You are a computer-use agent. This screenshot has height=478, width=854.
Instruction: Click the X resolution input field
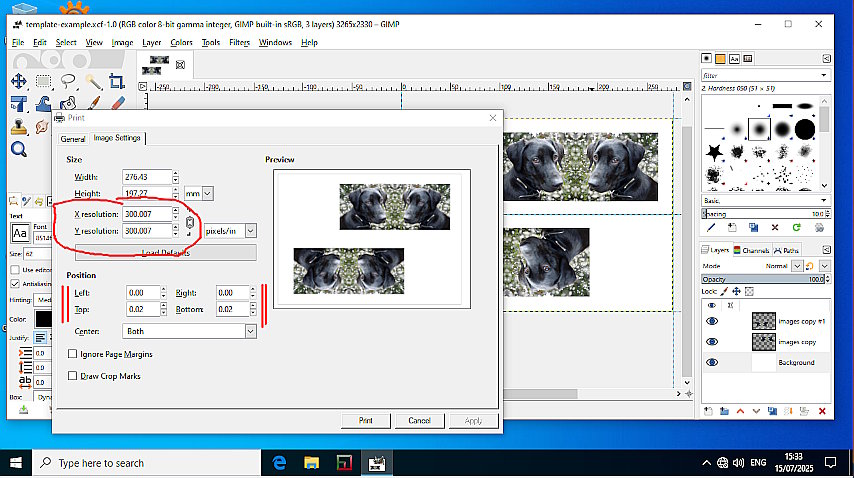147,214
